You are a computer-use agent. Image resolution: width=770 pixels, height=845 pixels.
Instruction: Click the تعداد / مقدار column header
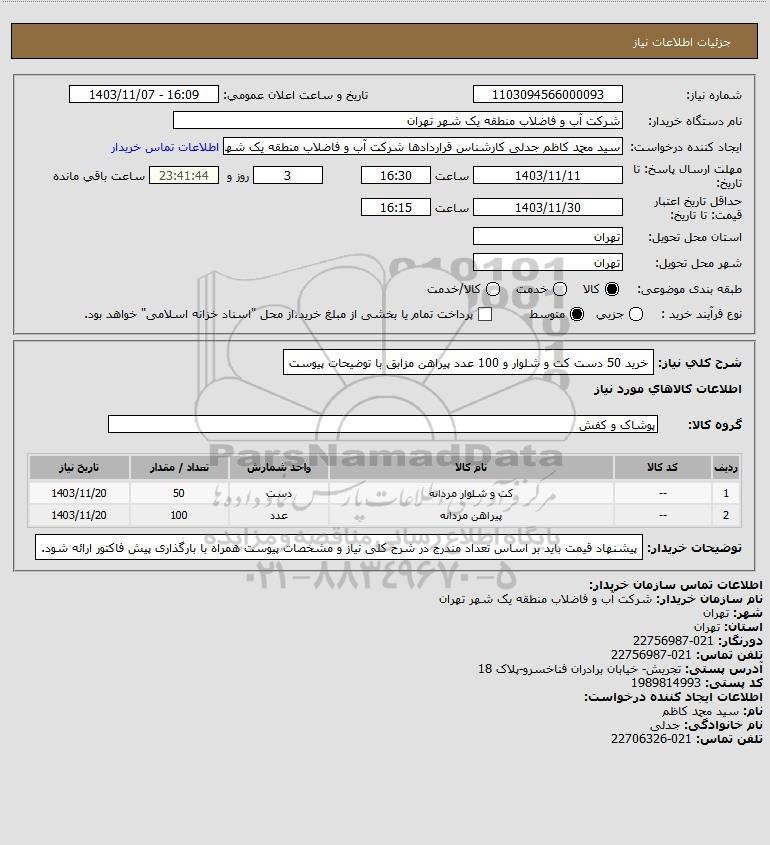coord(179,467)
